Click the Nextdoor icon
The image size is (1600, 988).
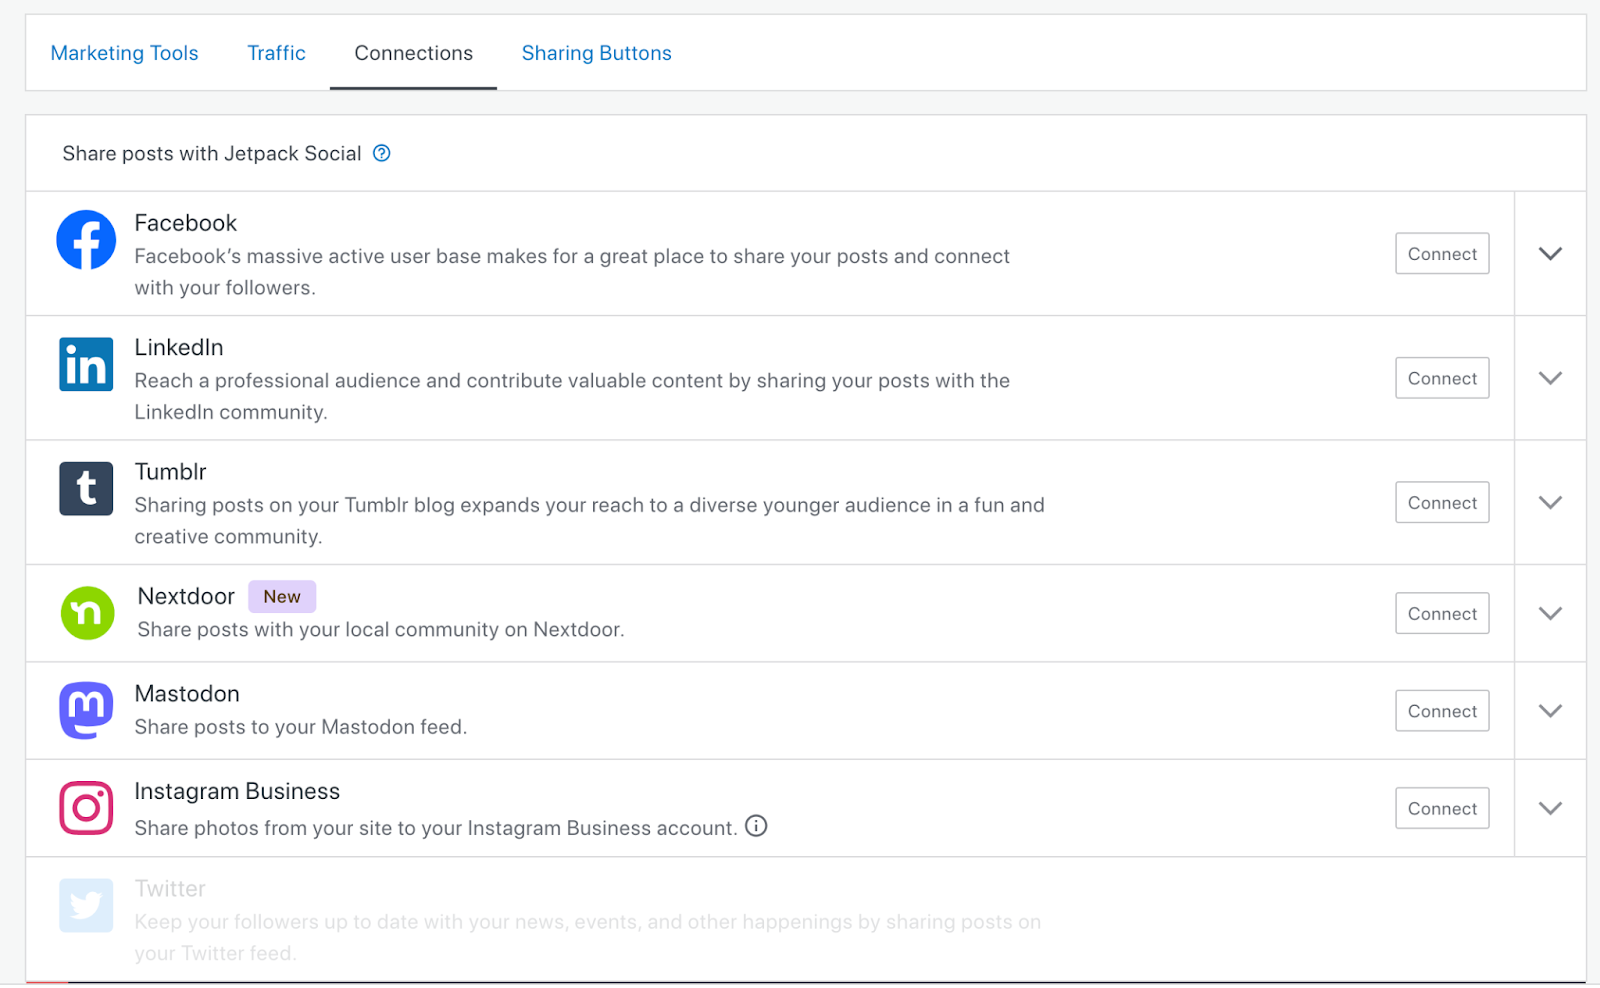click(87, 613)
